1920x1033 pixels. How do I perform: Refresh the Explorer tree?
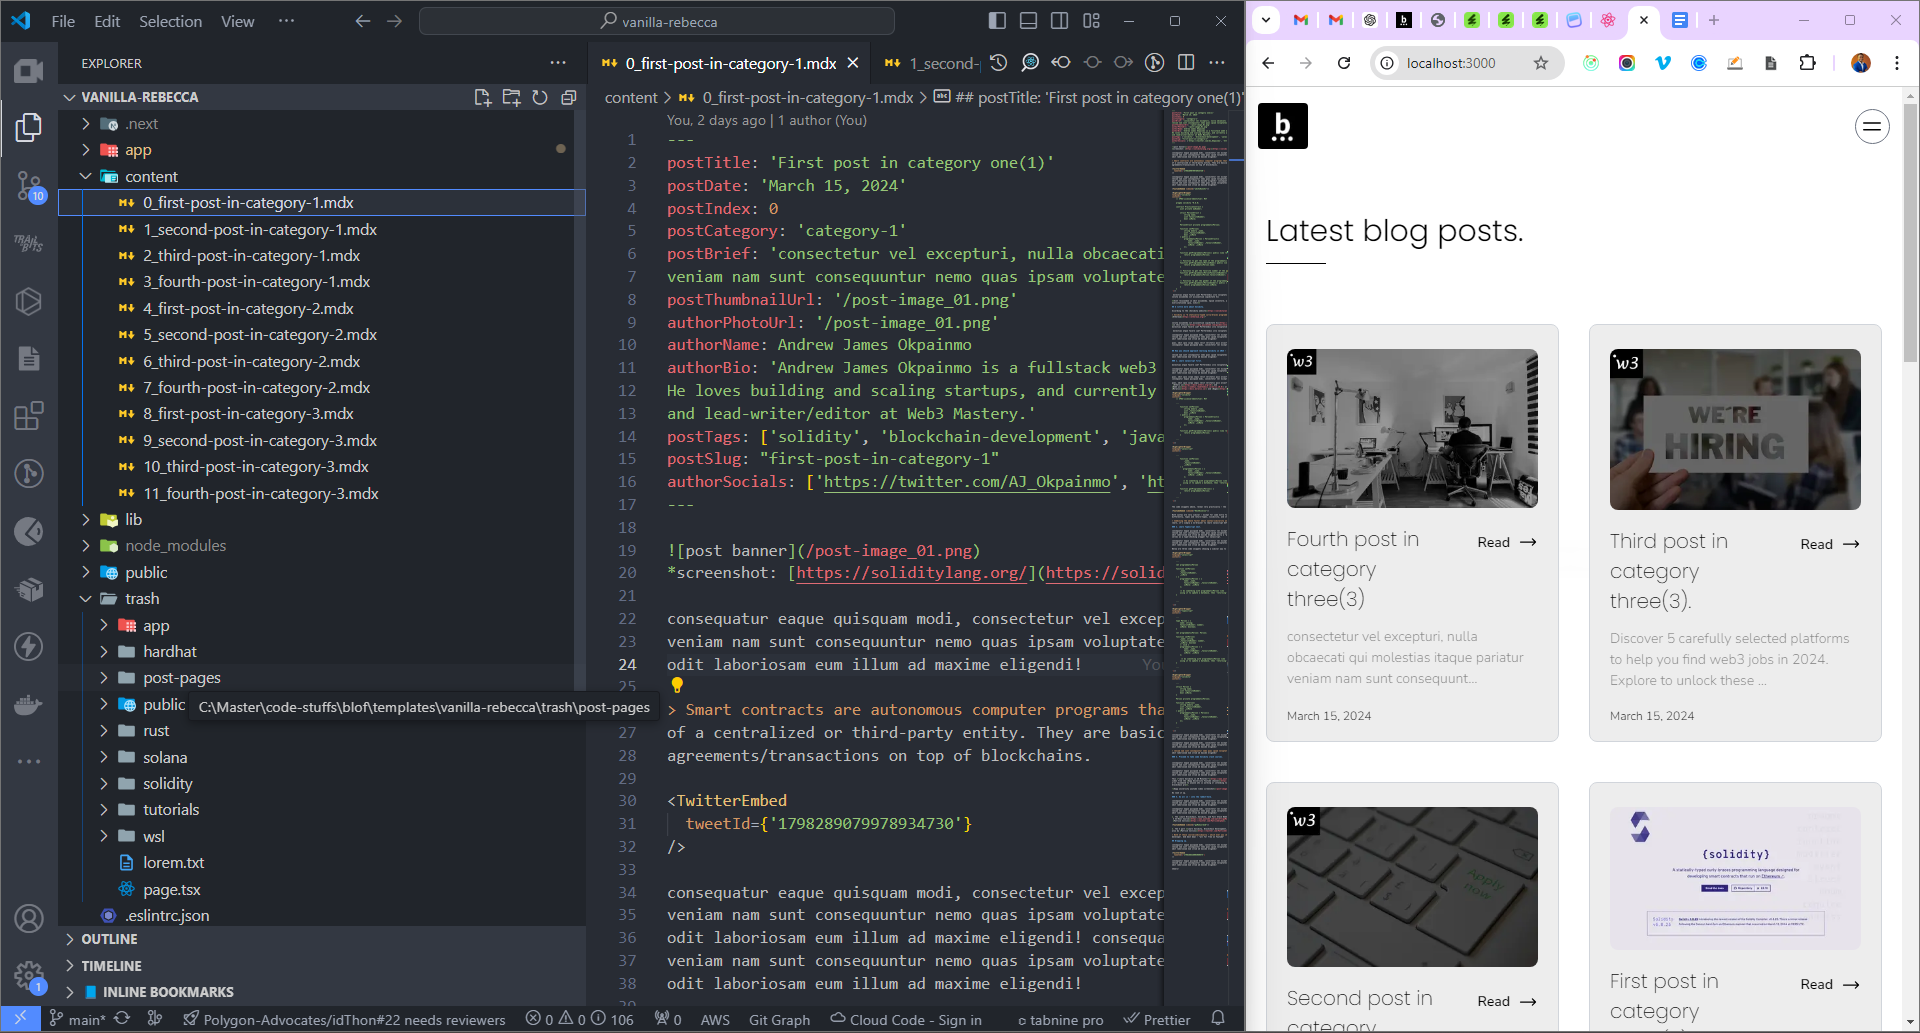click(x=540, y=97)
